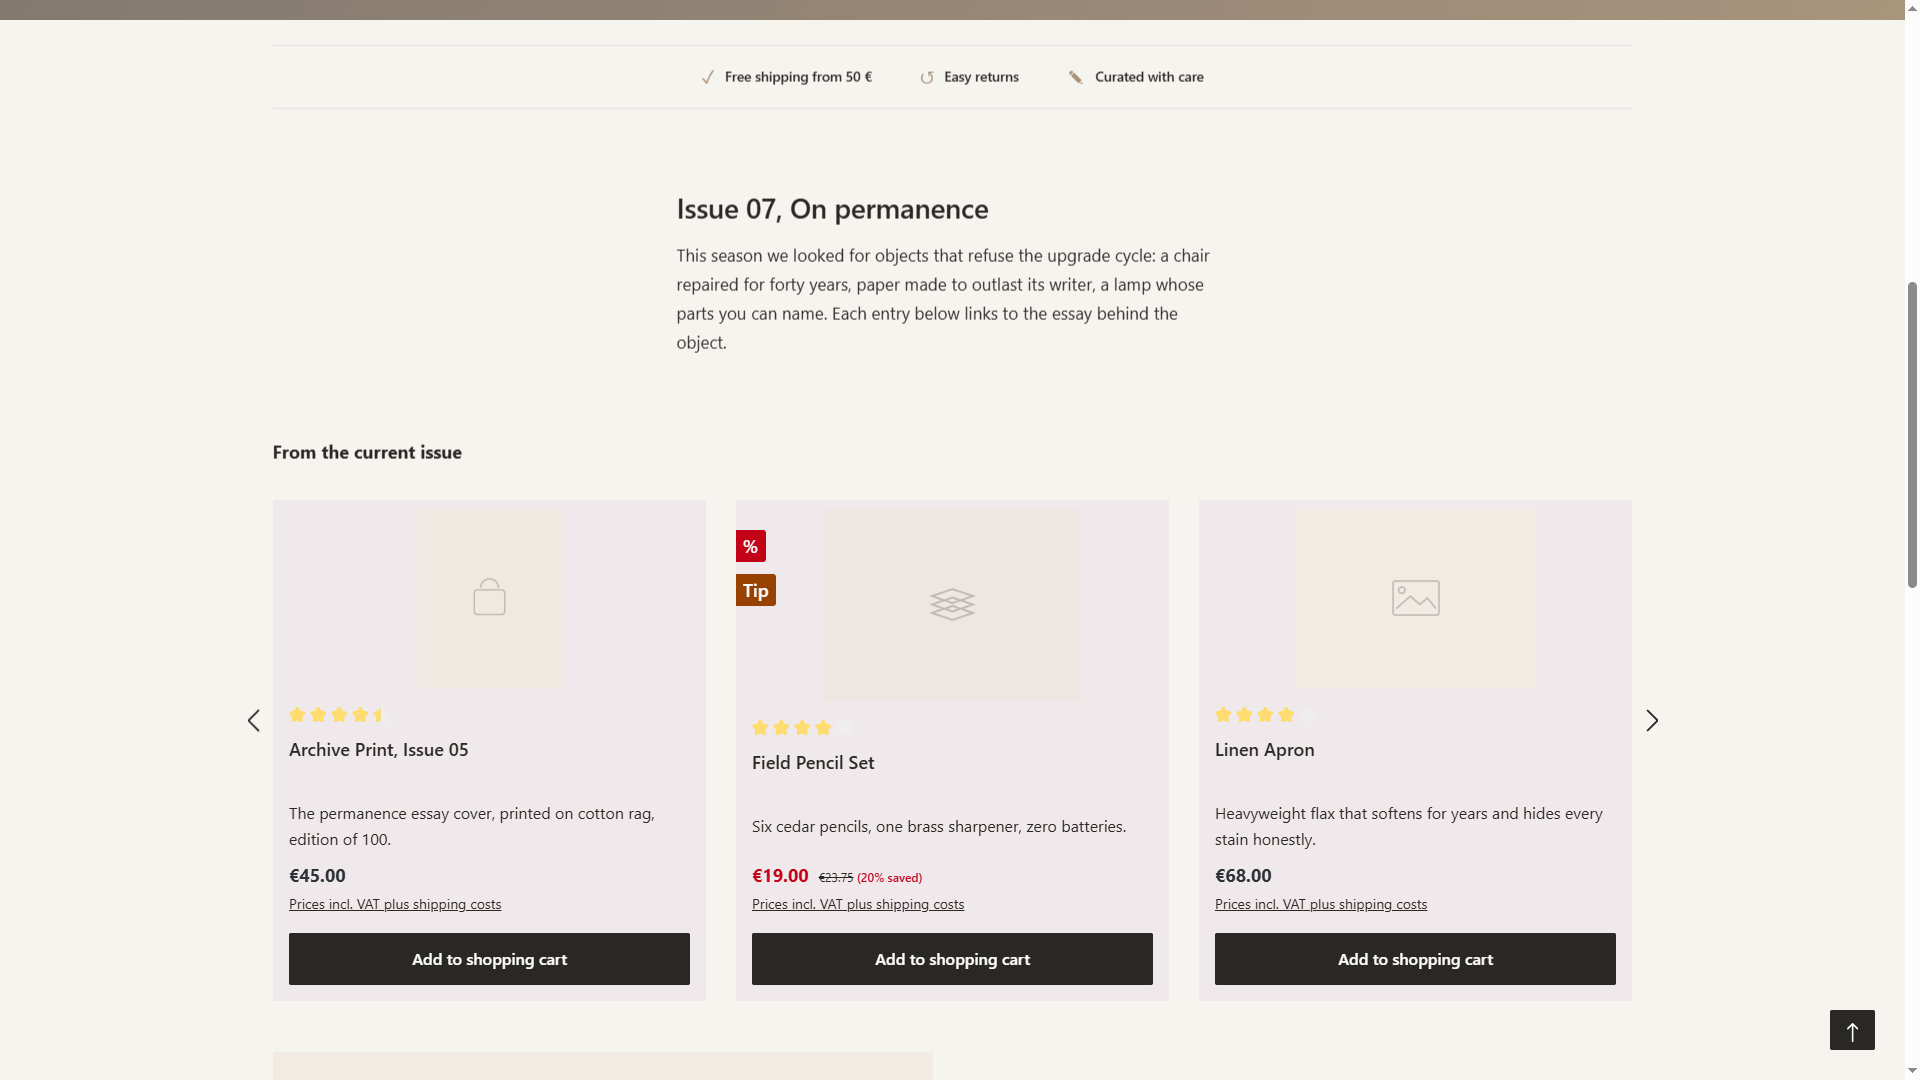1920x1080 pixels.
Task: Click the struck-through €23.75 original price
Action: (x=836, y=878)
